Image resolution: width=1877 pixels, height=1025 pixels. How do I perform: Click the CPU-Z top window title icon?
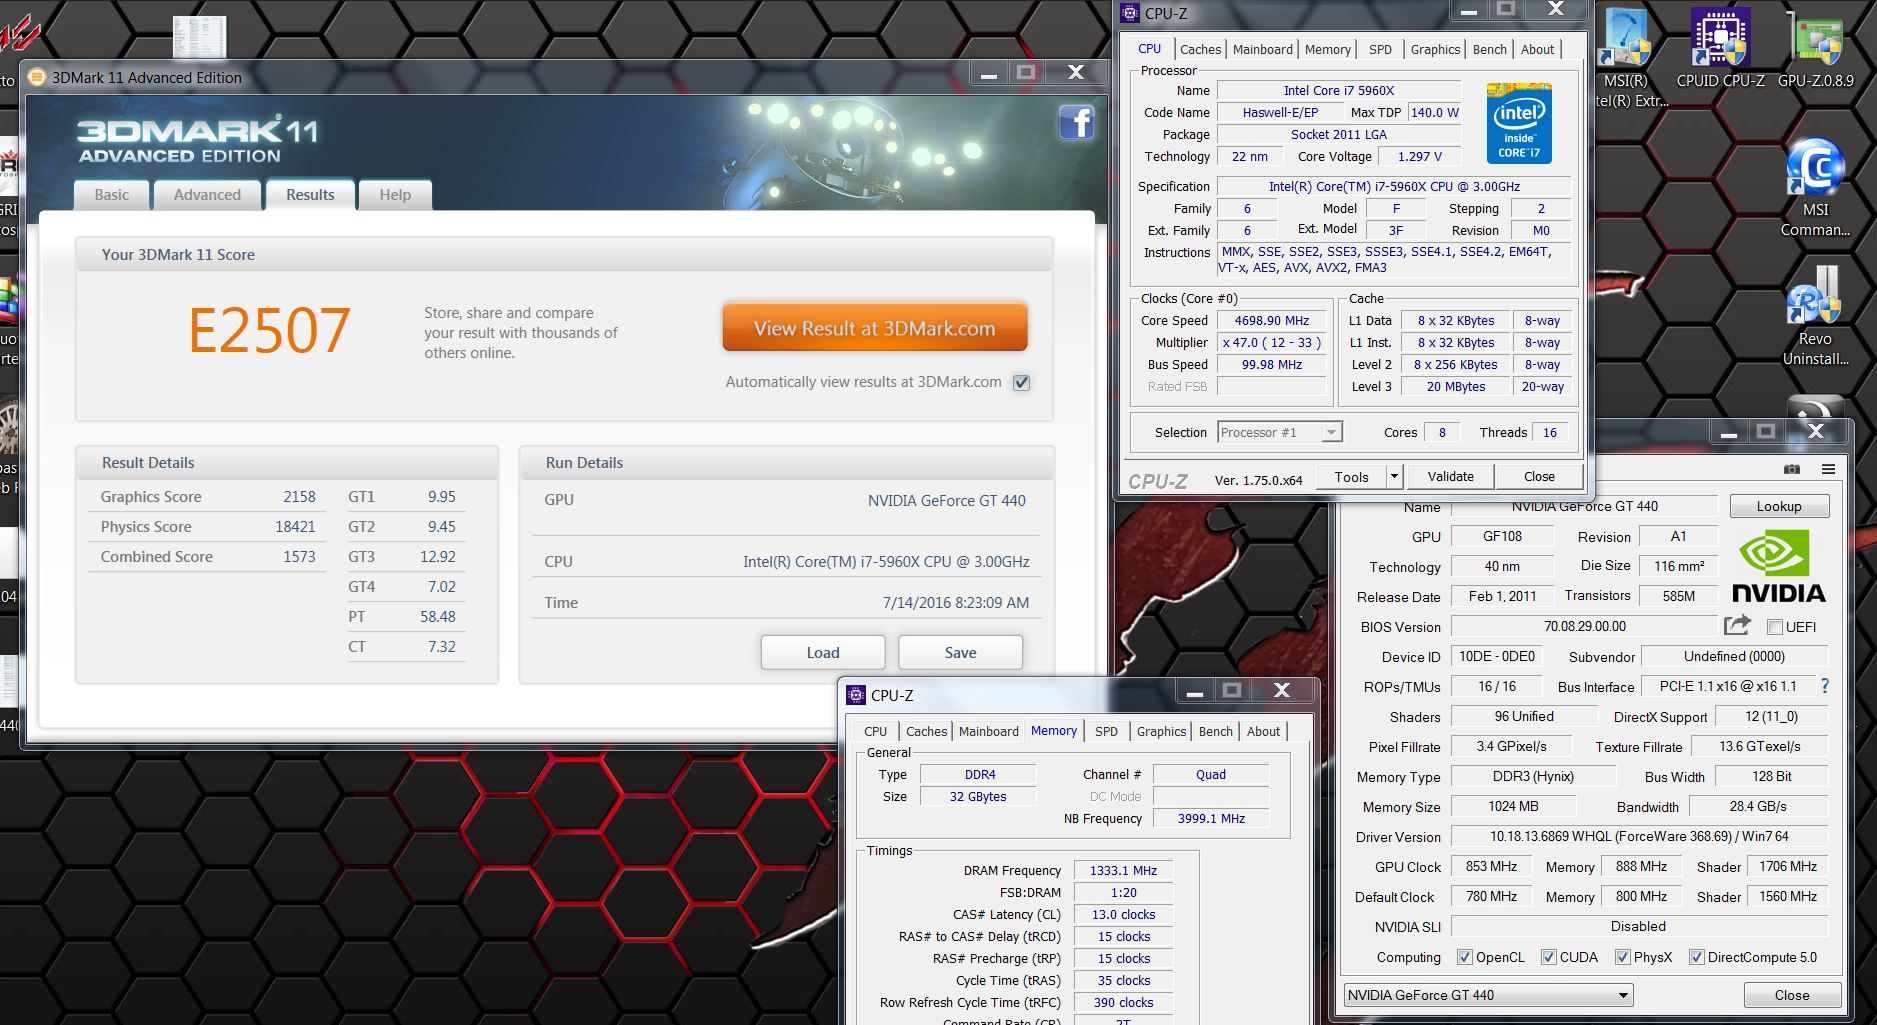pos(1130,13)
